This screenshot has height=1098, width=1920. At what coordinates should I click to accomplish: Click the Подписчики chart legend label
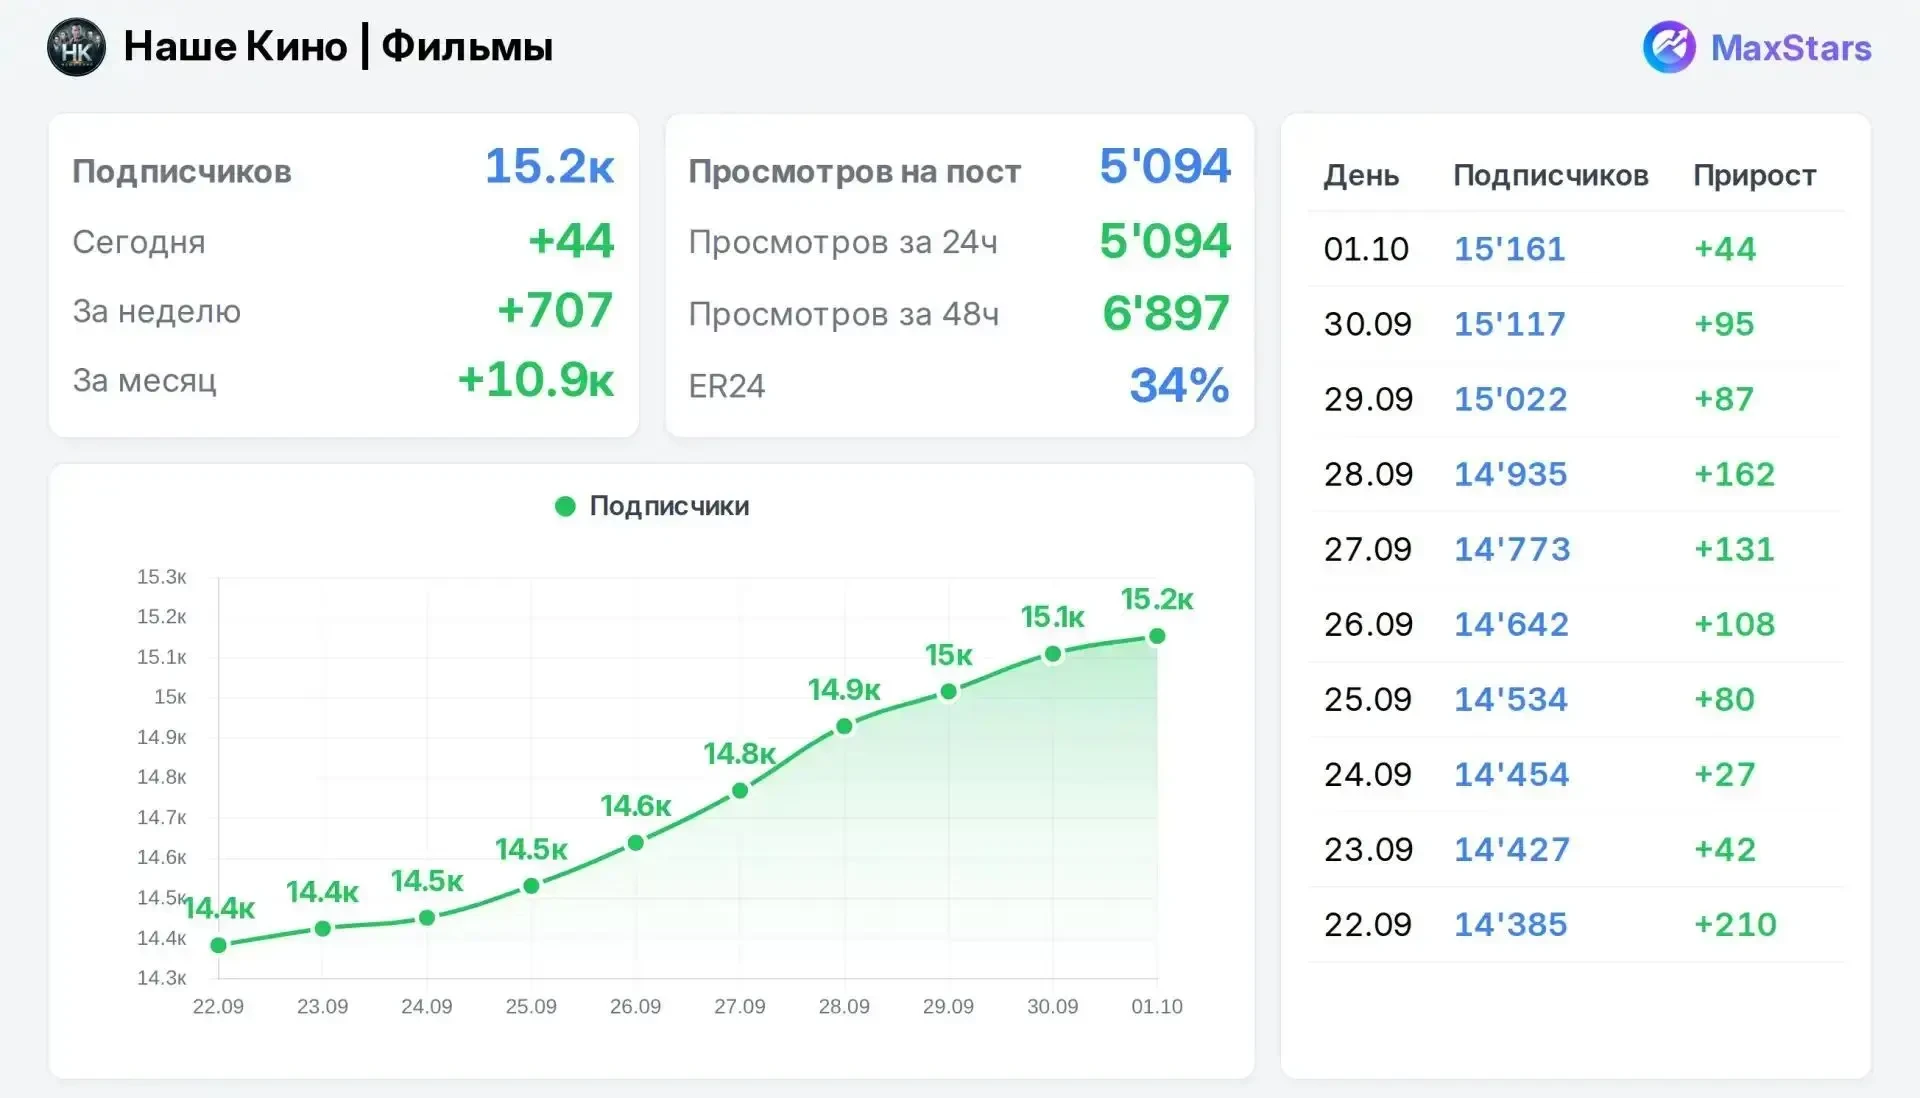669,506
